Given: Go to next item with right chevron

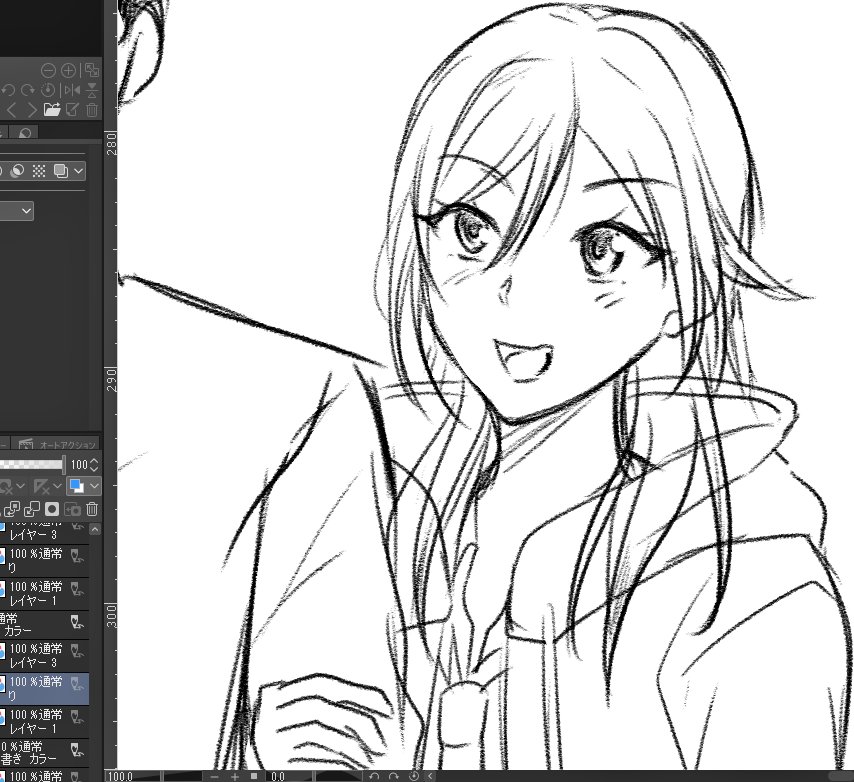Looking at the screenshot, I should [x=32, y=110].
